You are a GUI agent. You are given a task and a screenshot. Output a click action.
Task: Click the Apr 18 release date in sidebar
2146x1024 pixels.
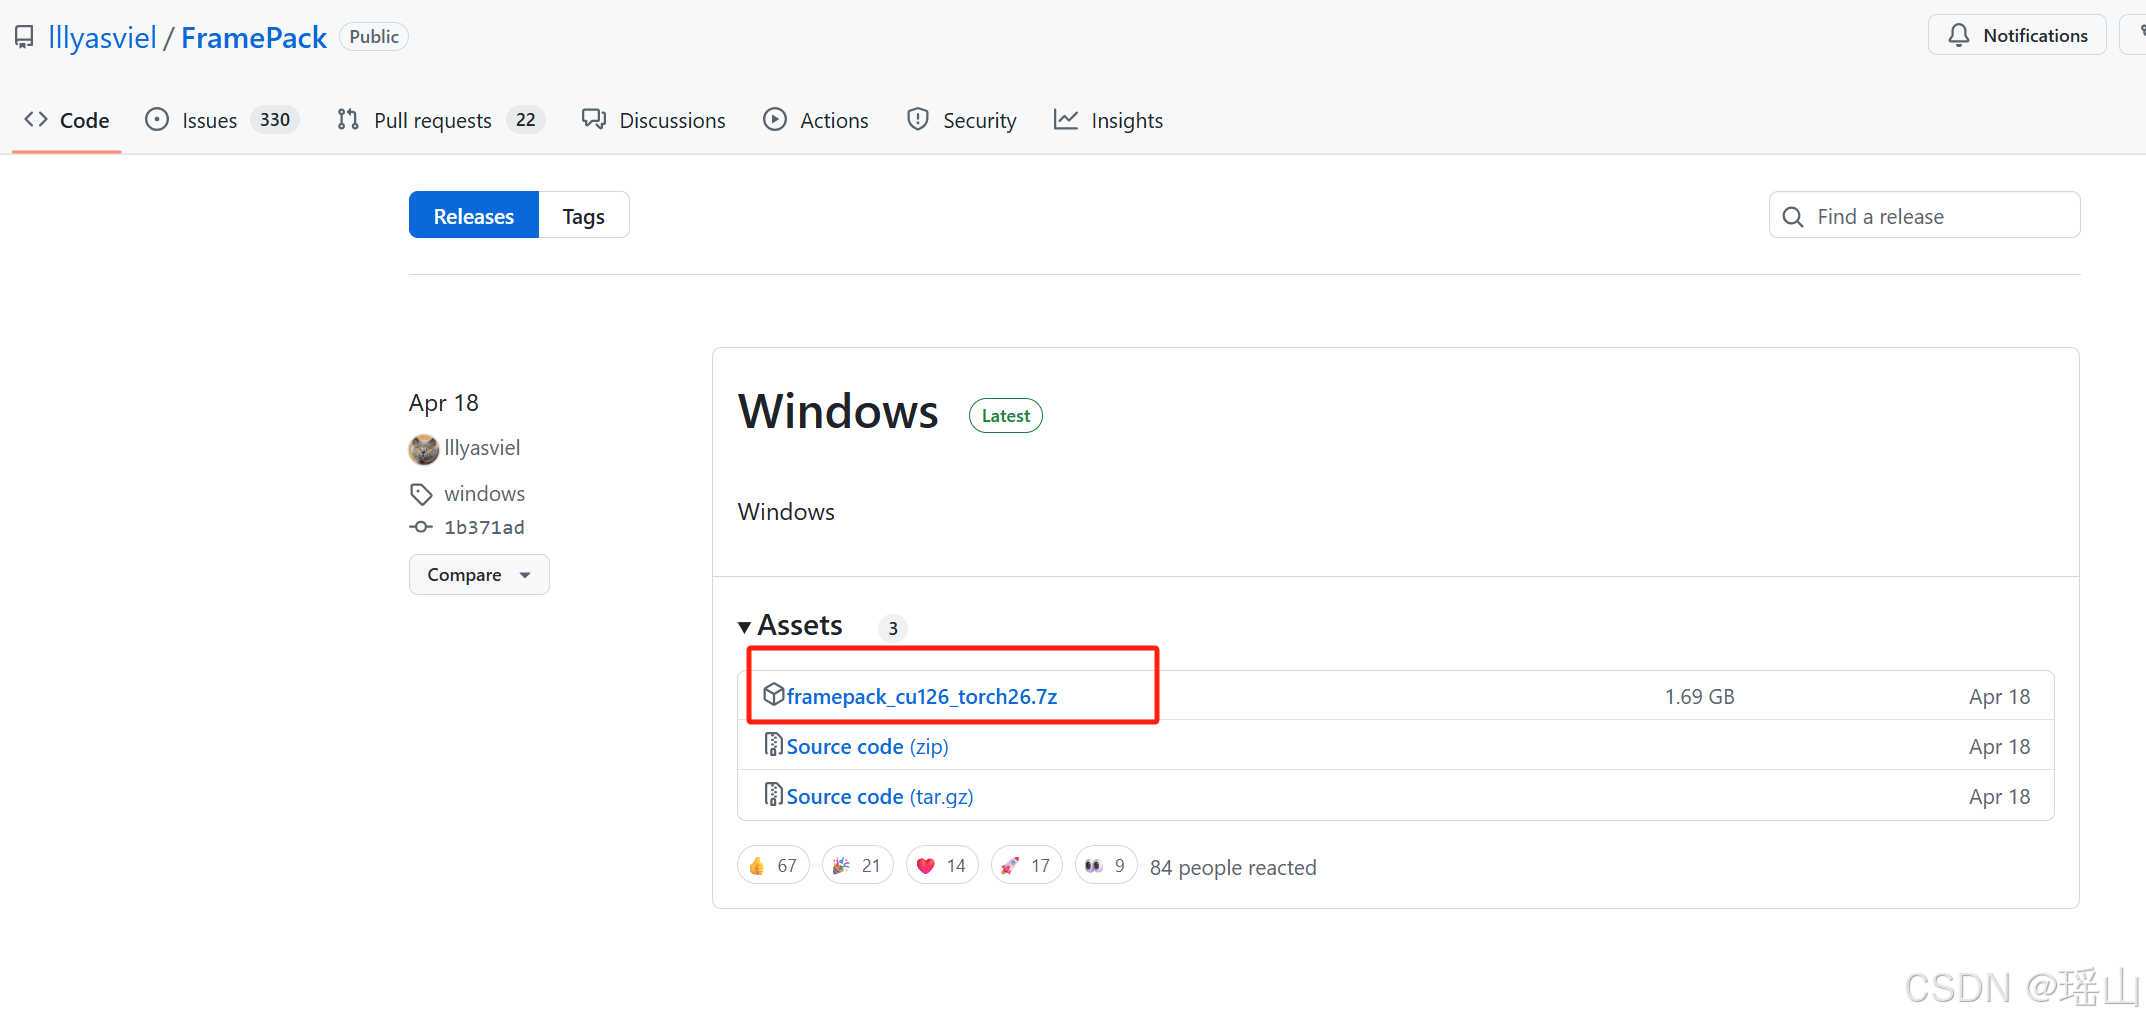pos(444,403)
